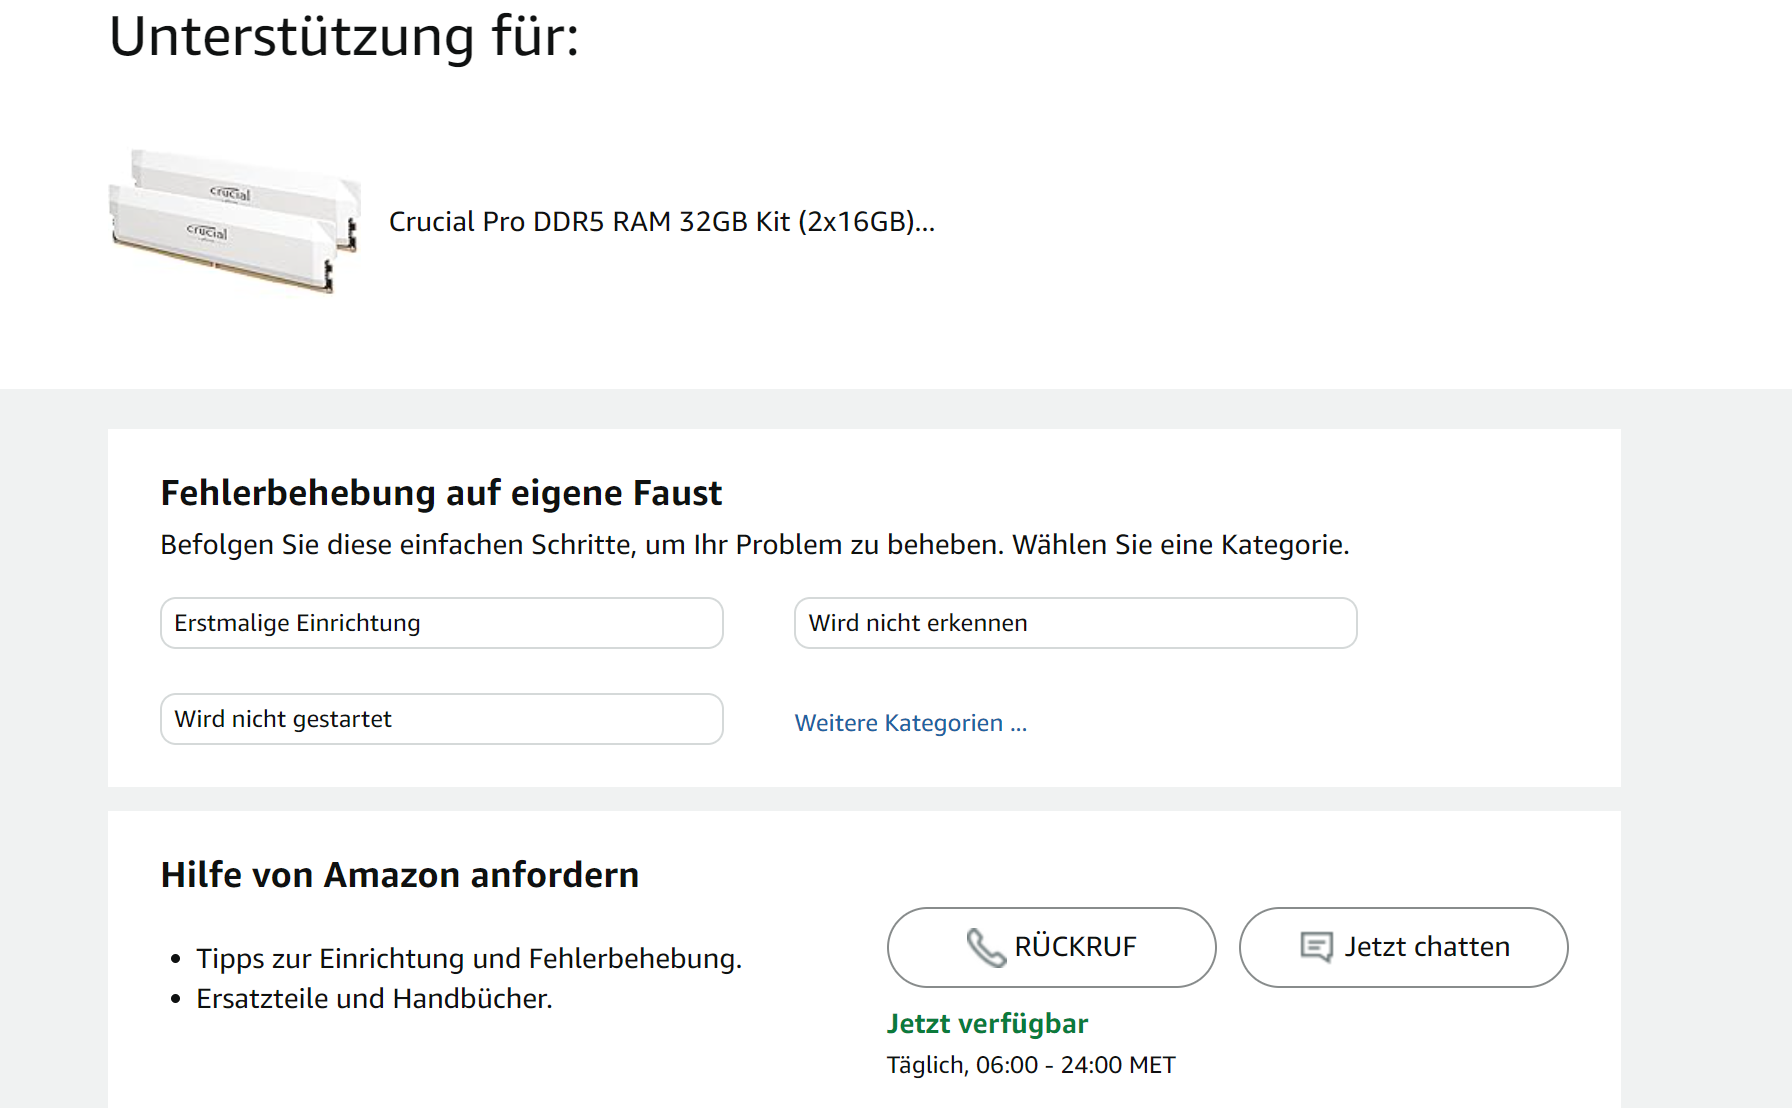Open the Crucial RAM product thumbnail
Screen dimensions: 1792x1108
pyautogui.click(x=234, y=221)
